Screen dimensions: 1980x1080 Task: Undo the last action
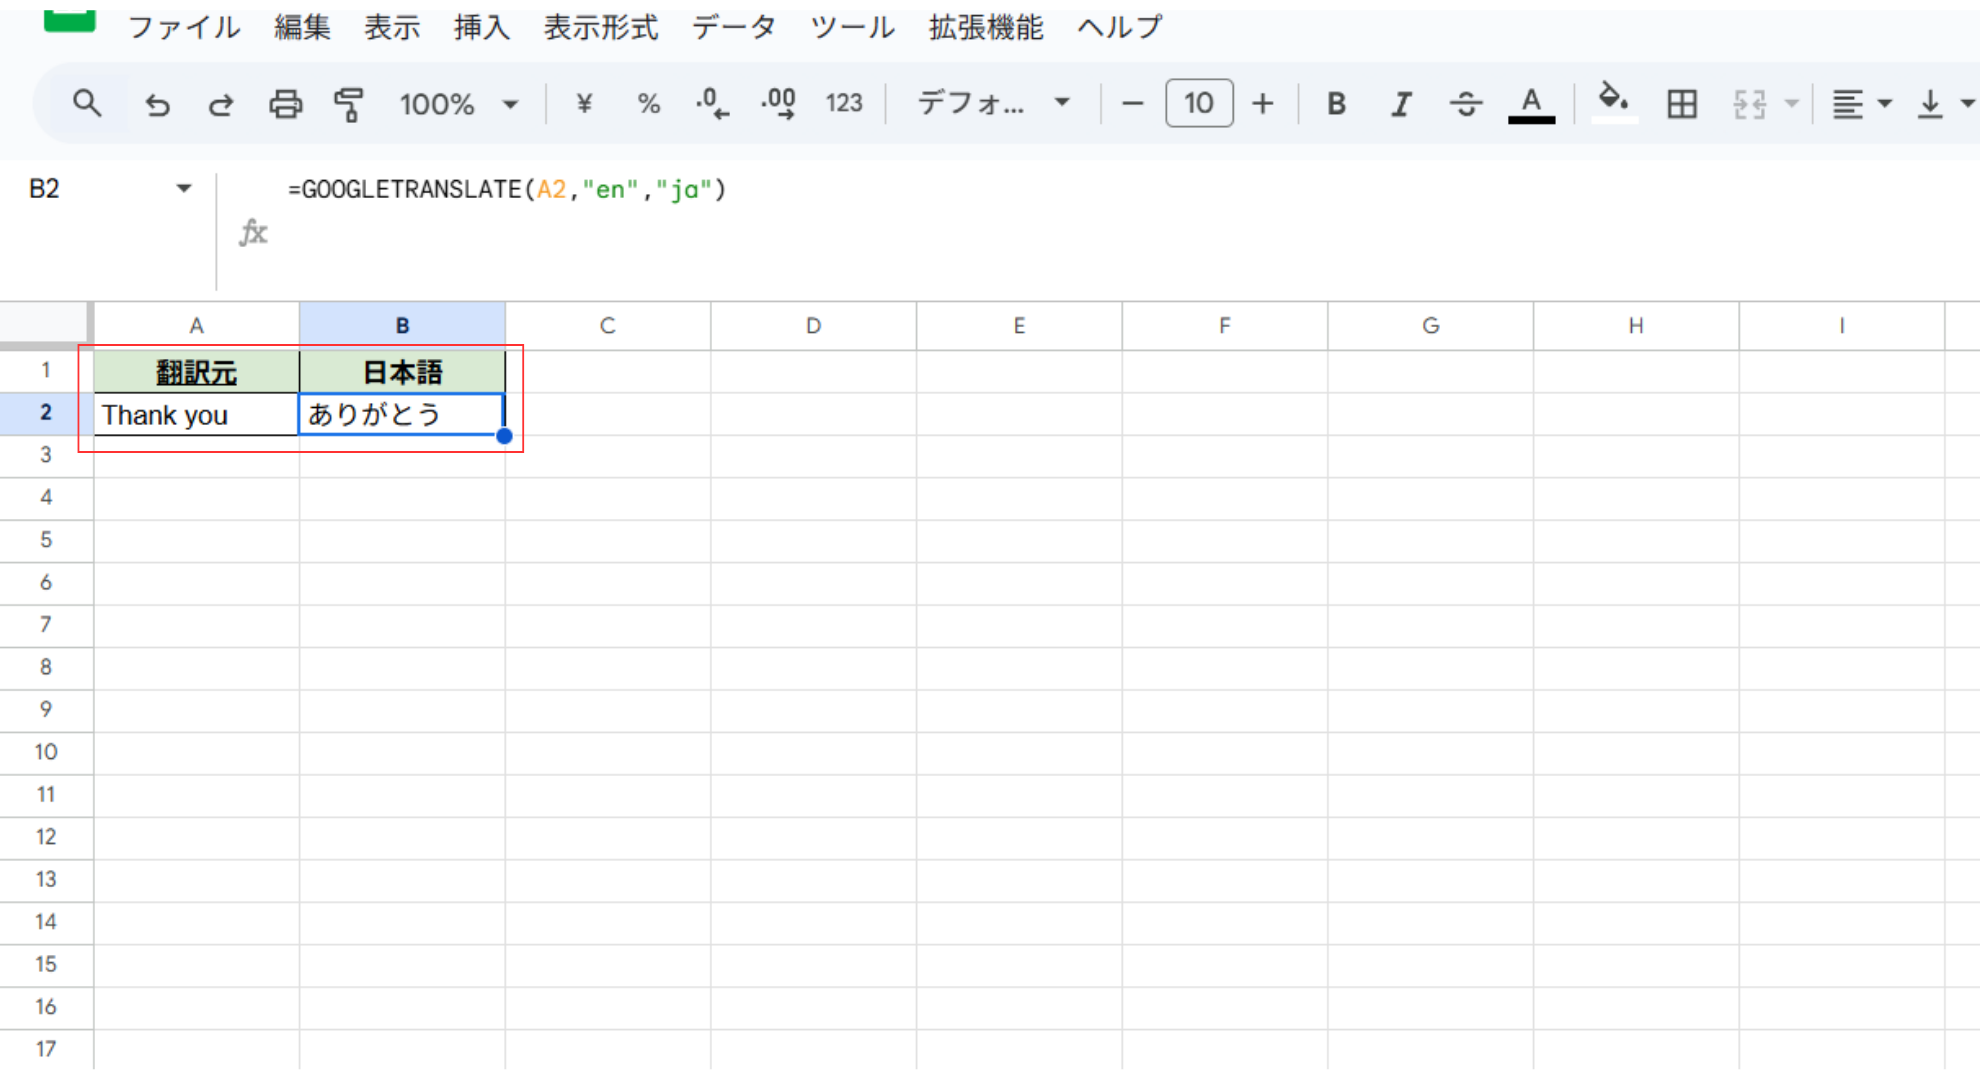click(x=157, y=104)
